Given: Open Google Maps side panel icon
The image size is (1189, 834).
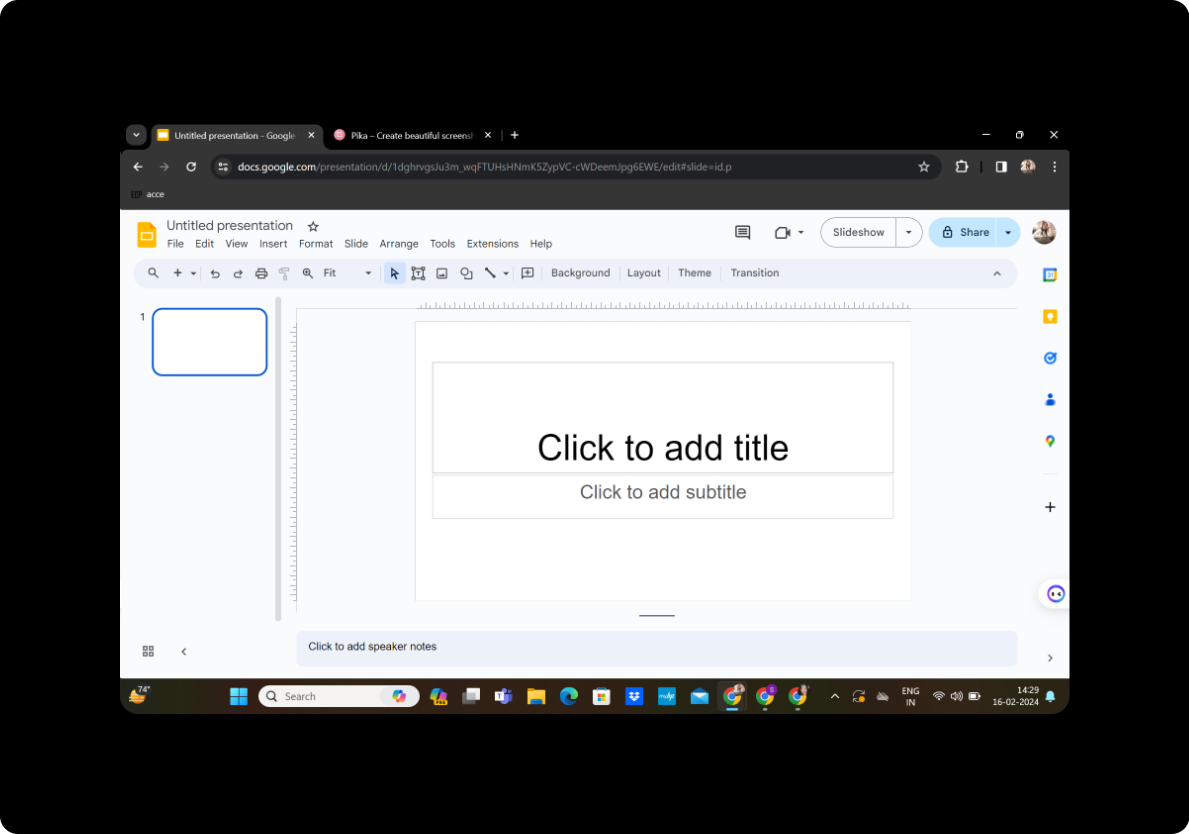Looking at the screenshot, I should click(1049, 441).
